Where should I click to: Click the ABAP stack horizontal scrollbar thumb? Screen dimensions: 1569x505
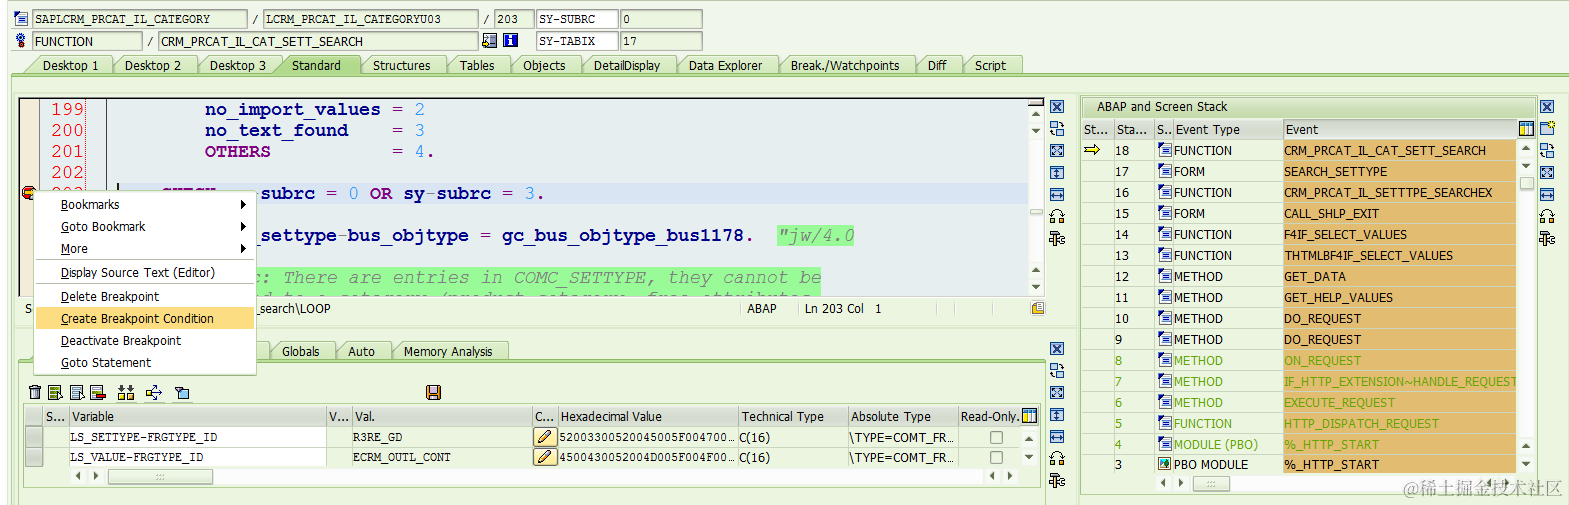[x=1211, y=484]
